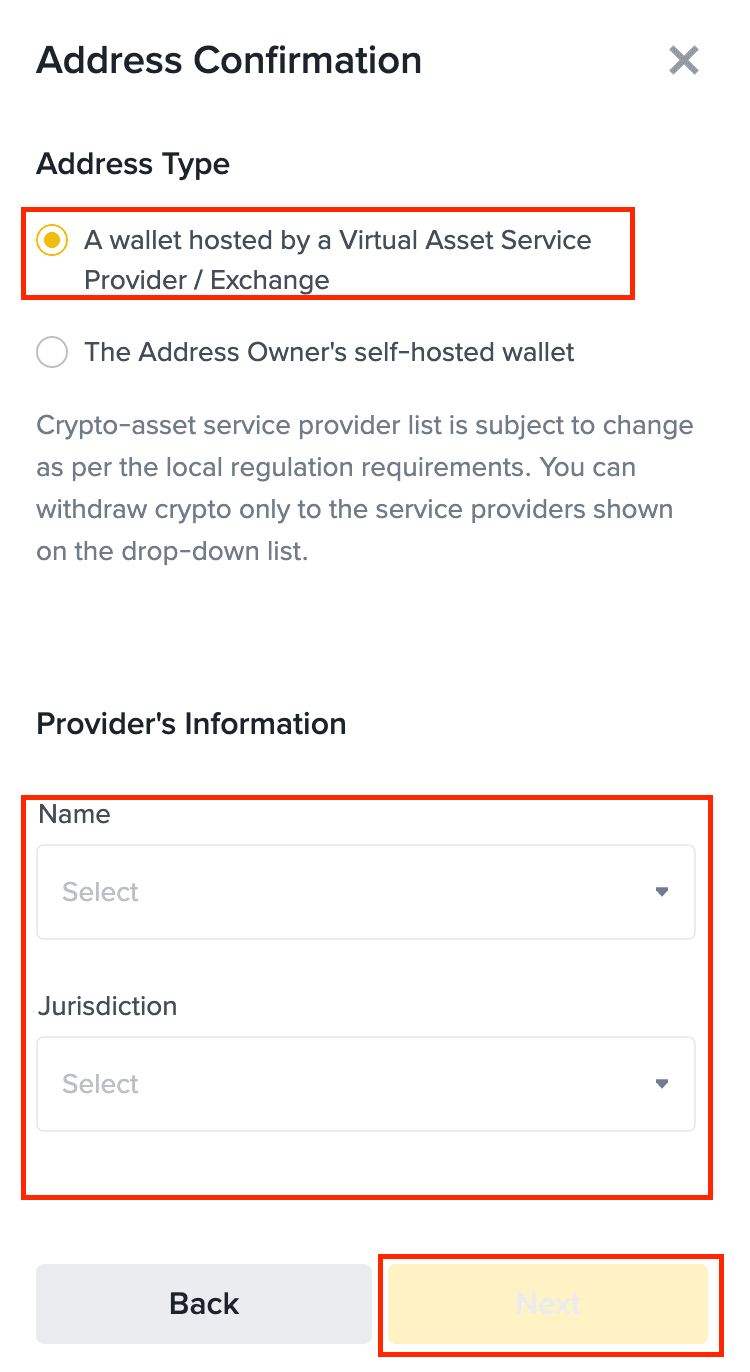Screen dimensions: 750x1372
Task: Click the 'Select' placeholder in the Jurisdiction field
Action: click(x=100, y=1084)
